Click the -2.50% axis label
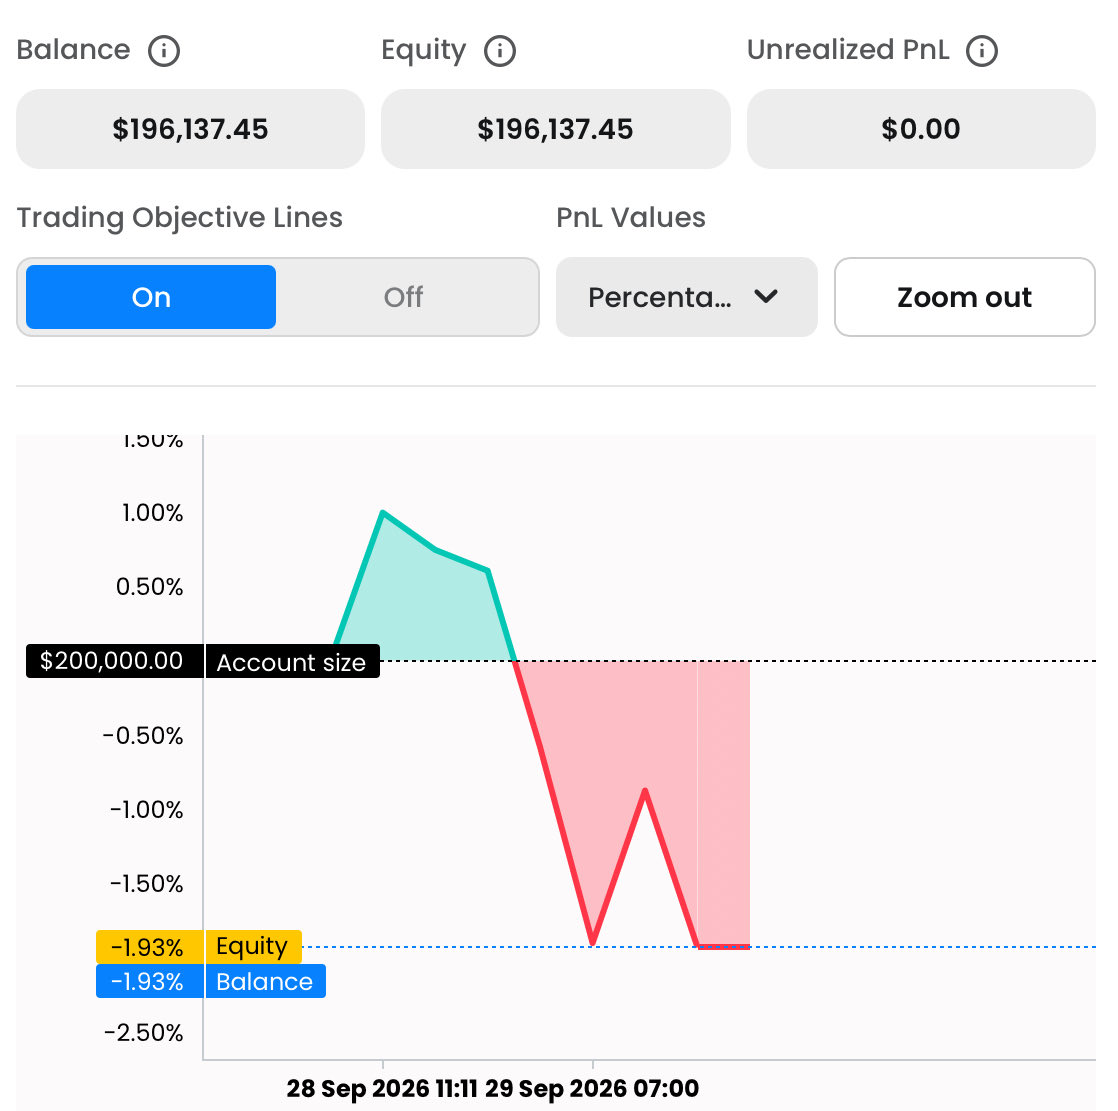This screenshot has width=1118, height=1111. (x=143, y=1033)
